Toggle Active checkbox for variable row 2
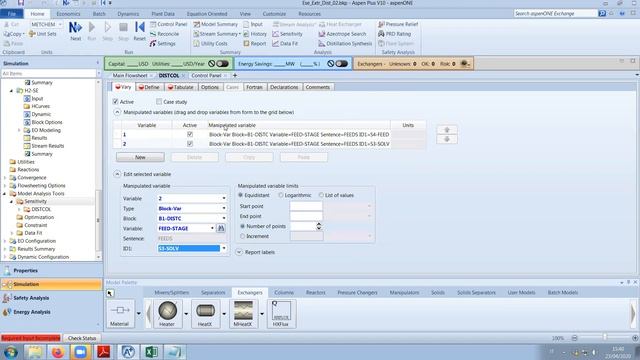640x360 pixels. click(x=190, y=144)
